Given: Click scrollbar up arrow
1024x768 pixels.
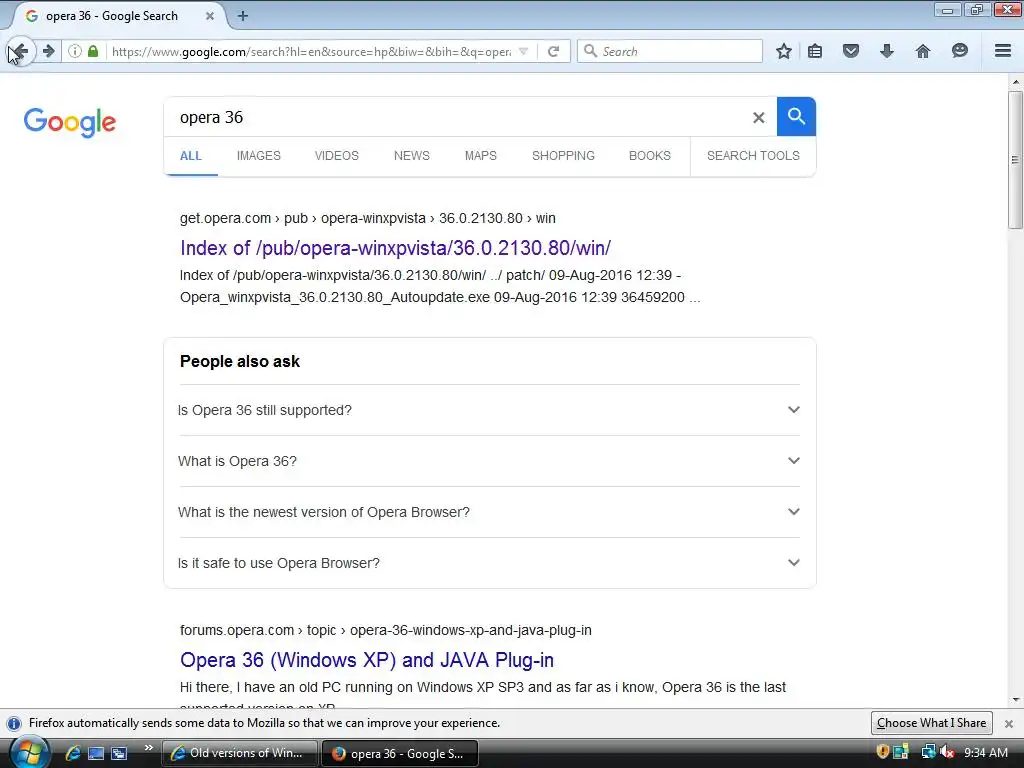Looking at the screenshot, I should [x=1015, y=82].
